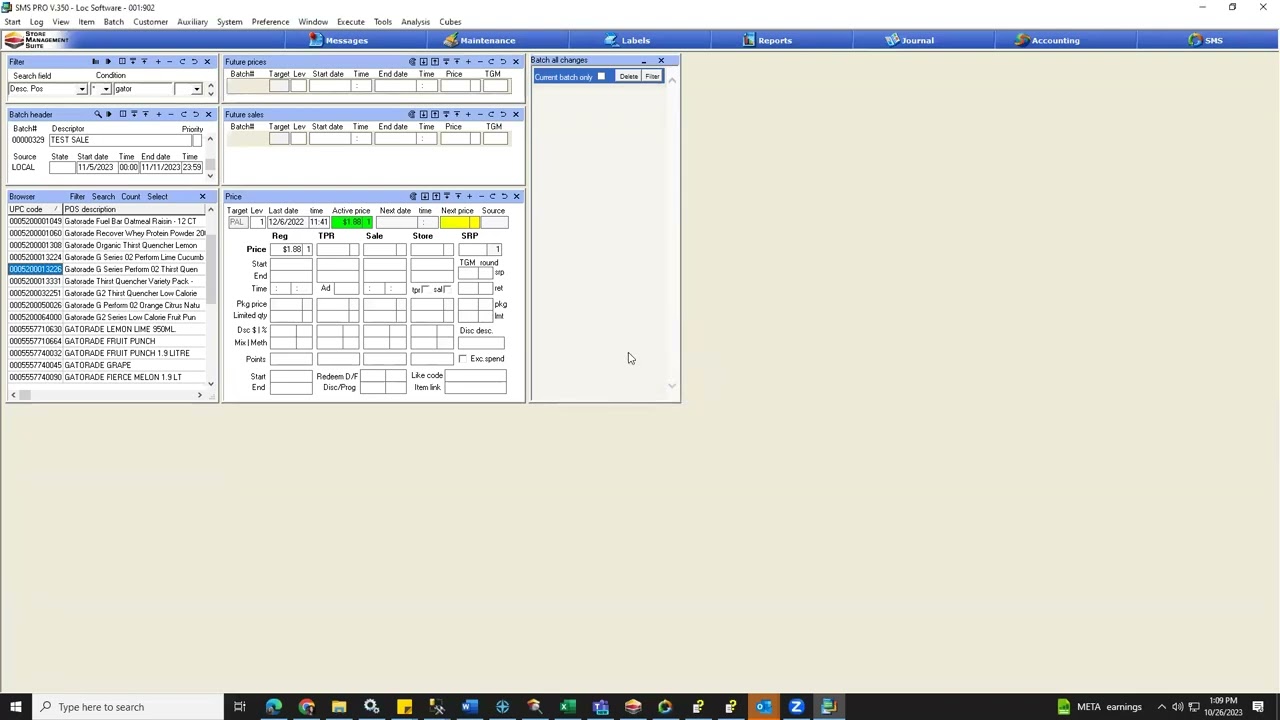Open the Messages module

point(339,40)
